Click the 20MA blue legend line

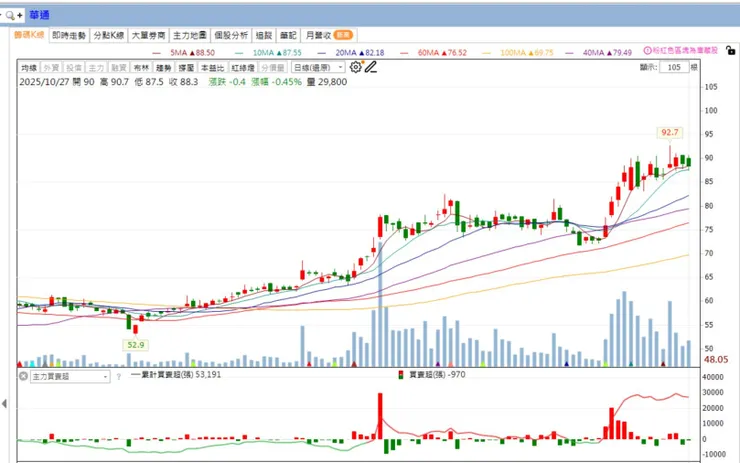pos(322,53)
